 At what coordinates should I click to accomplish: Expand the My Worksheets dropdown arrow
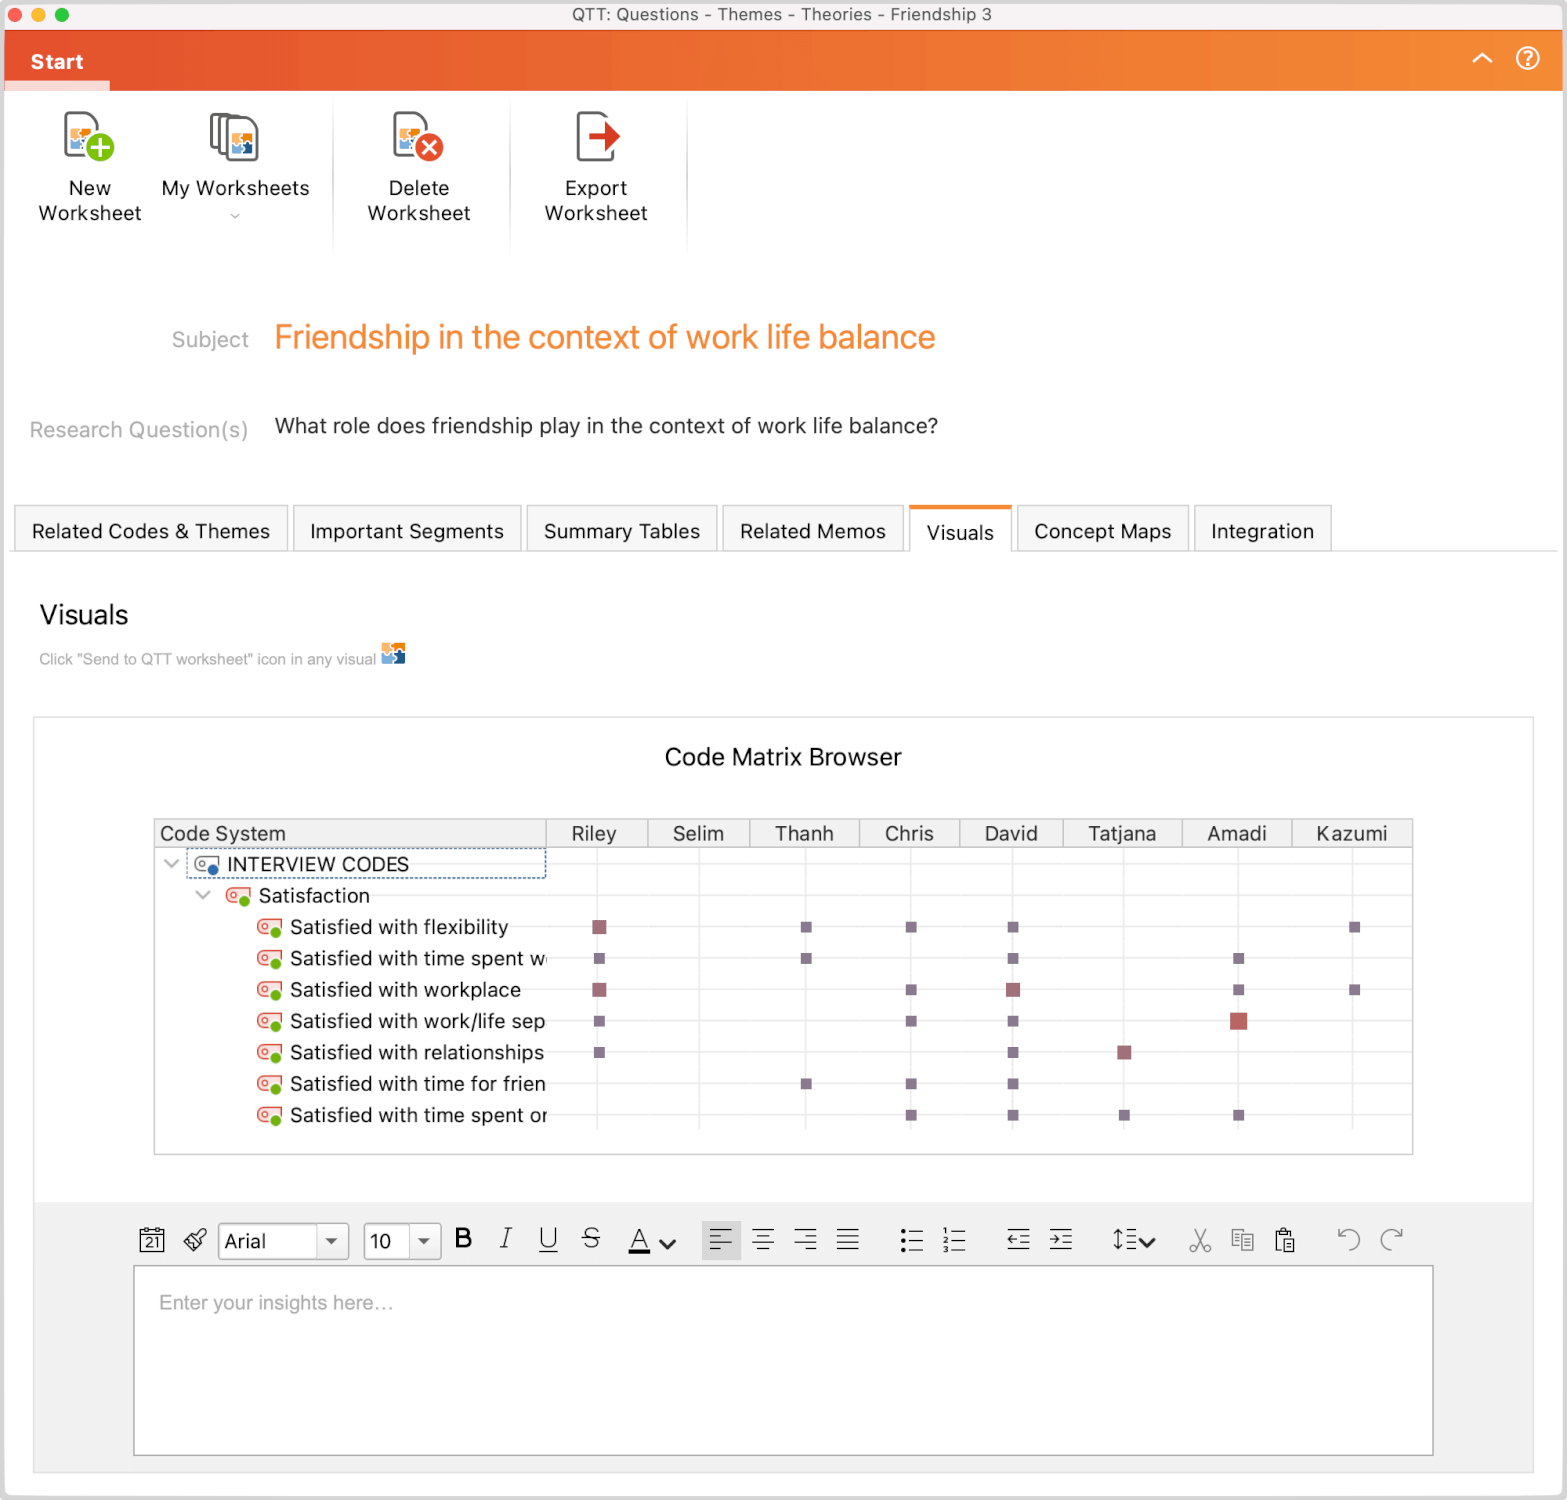click(235, 216)
